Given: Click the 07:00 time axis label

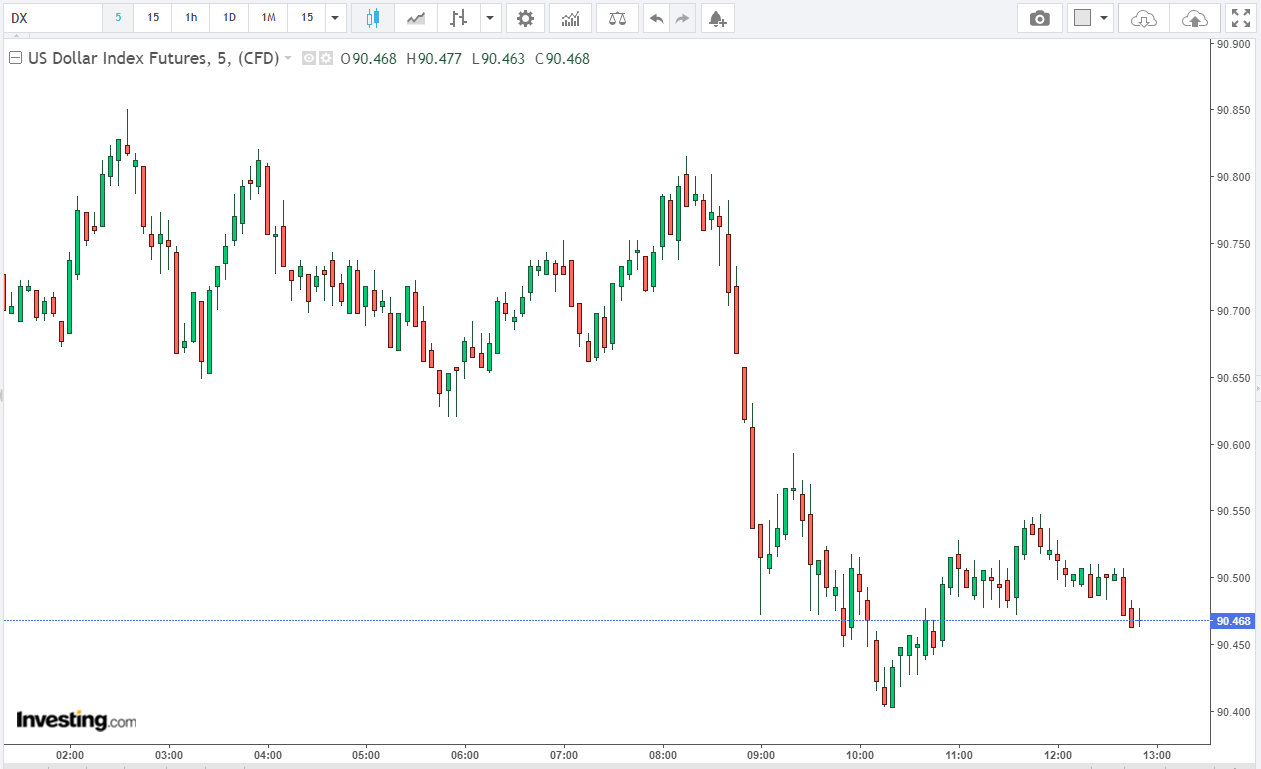Looking at the screenshot, I should [564, 755].
